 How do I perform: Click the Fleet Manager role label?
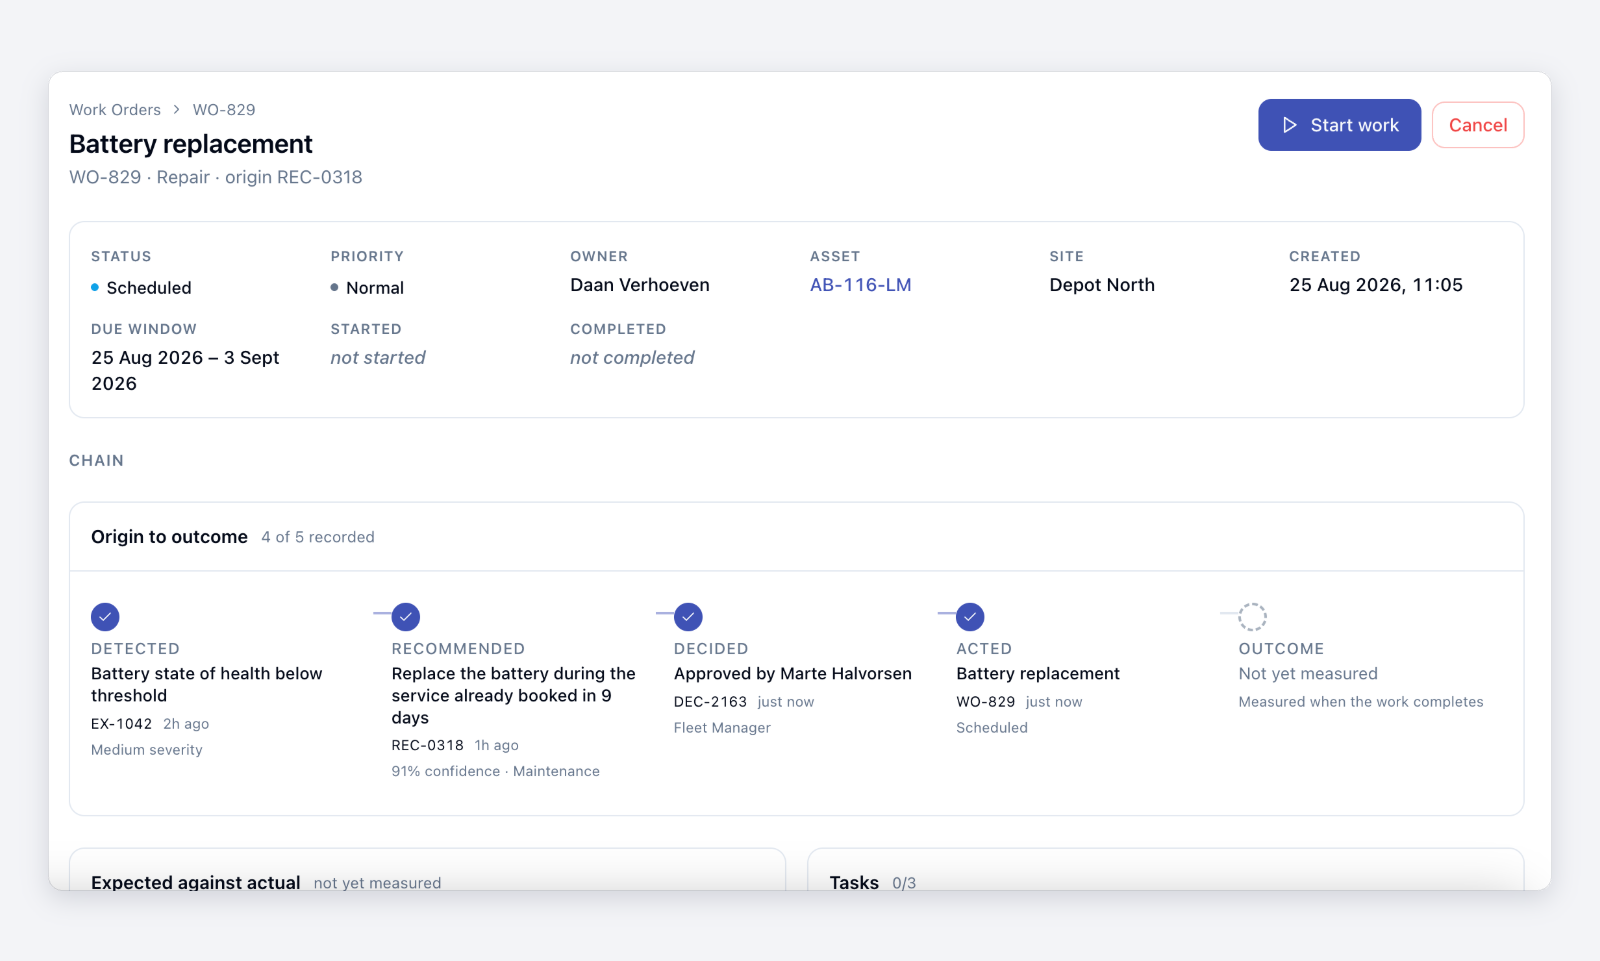click(x=722, y=728)
